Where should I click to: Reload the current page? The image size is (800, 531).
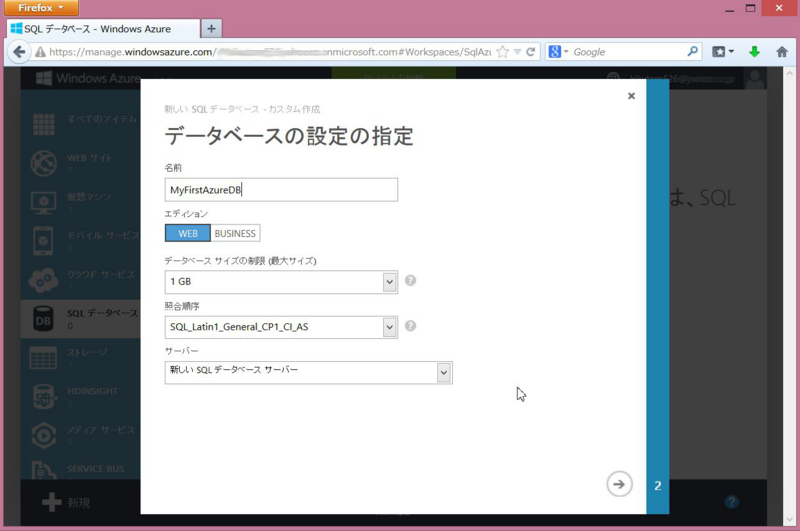click(531, 52)
